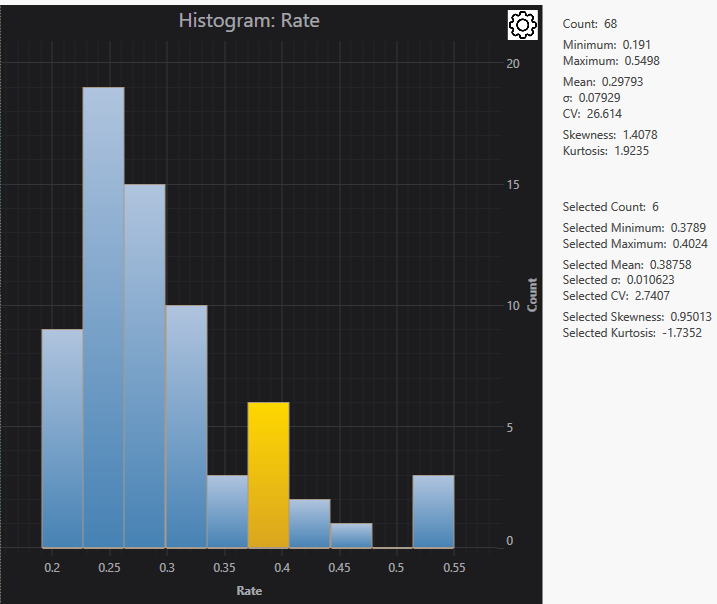The image size is (717, 604).
Task: Select the "Minimum: 0.191" value
Action: [x=606, y=45]
